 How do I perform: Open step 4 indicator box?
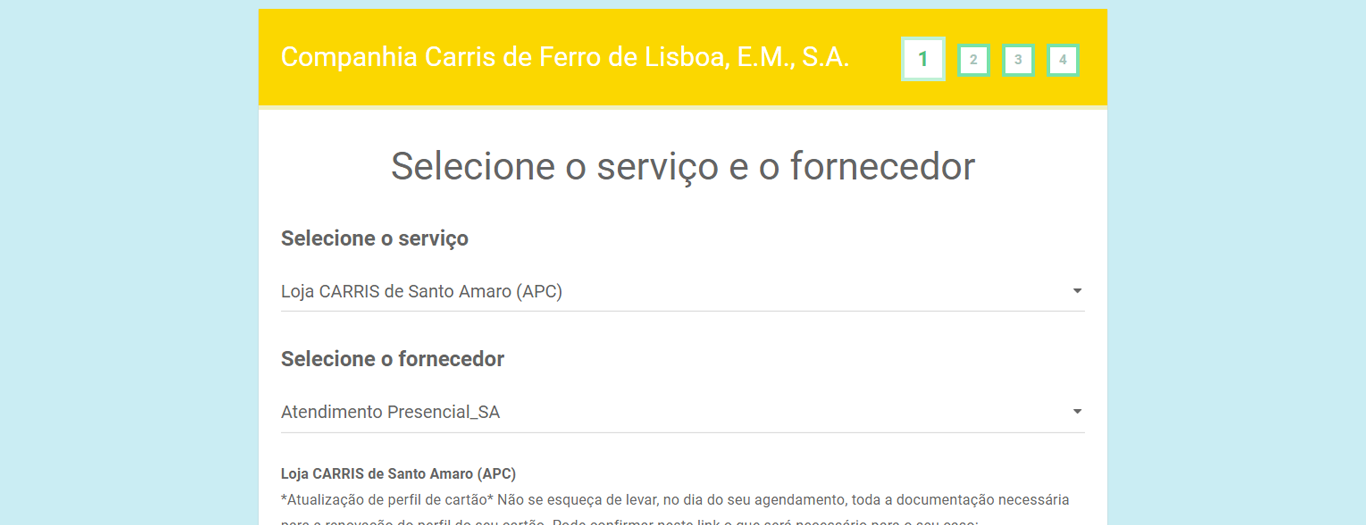[x=1062, y=60]
